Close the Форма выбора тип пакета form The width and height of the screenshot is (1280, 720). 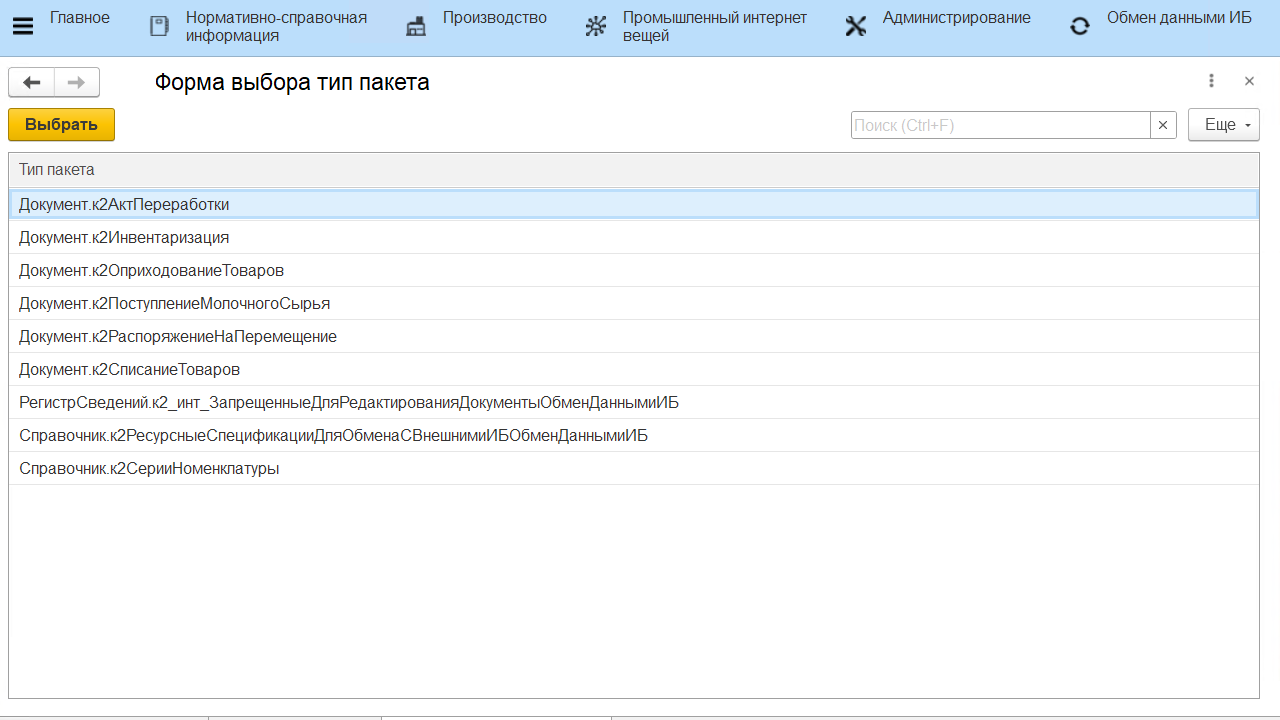coord(1249,81)
